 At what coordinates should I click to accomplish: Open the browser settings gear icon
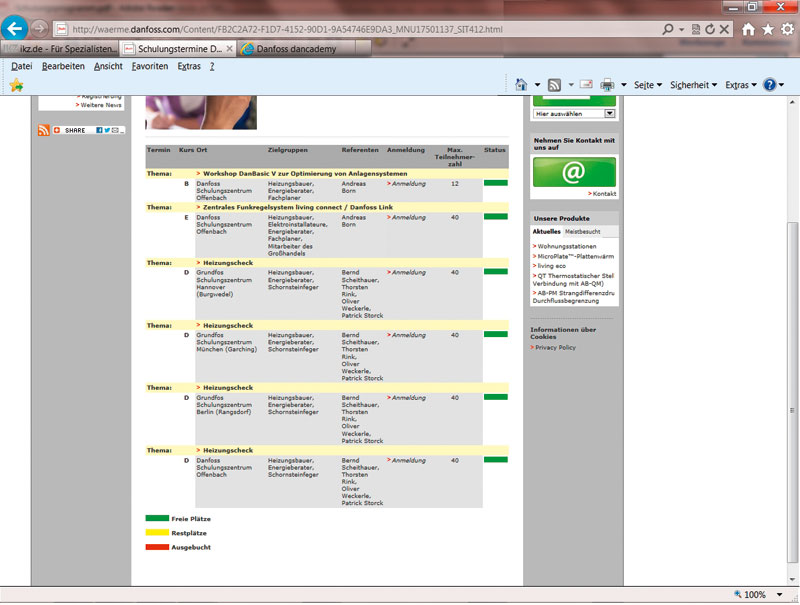coord(787,29)
